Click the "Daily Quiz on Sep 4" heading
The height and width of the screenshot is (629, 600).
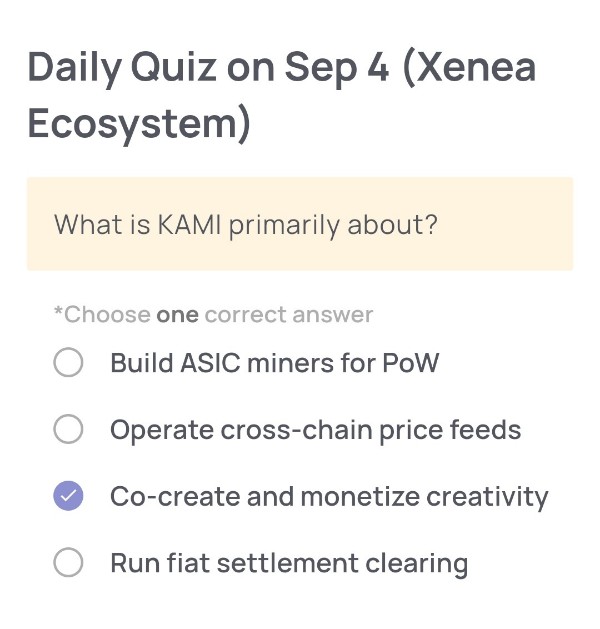[x=209, y=68]
